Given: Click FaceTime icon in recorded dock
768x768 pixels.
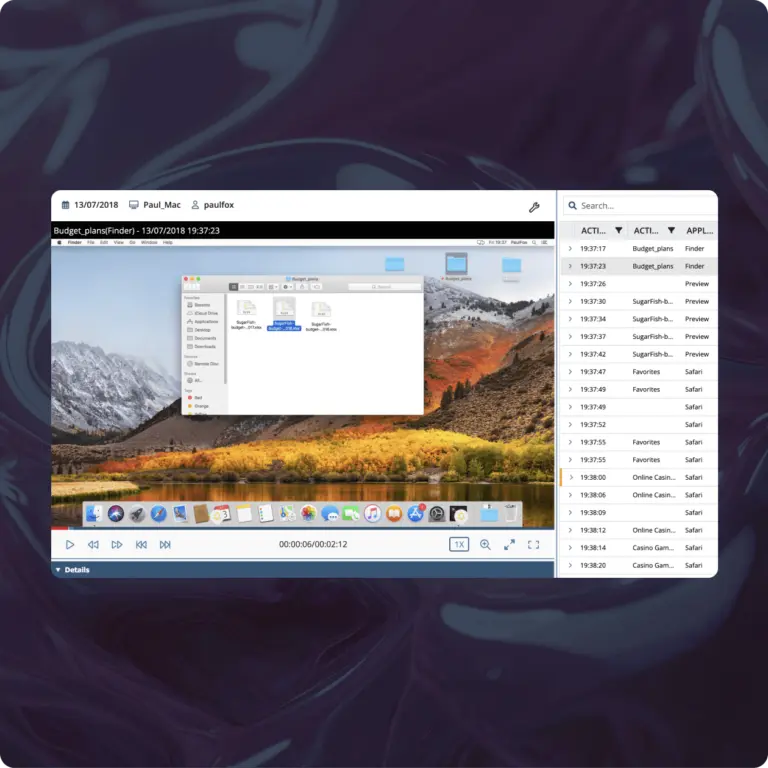Looking at the screenshot, I should click(351, 514).
